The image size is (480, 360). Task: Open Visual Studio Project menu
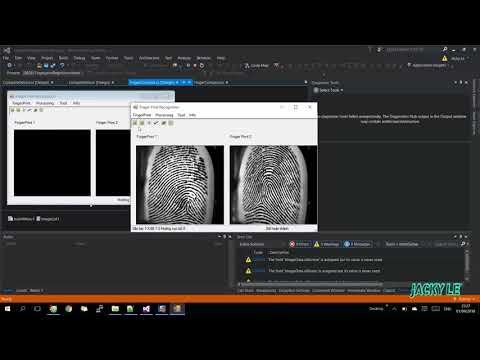pyautogui.click(x=47, y=58)
